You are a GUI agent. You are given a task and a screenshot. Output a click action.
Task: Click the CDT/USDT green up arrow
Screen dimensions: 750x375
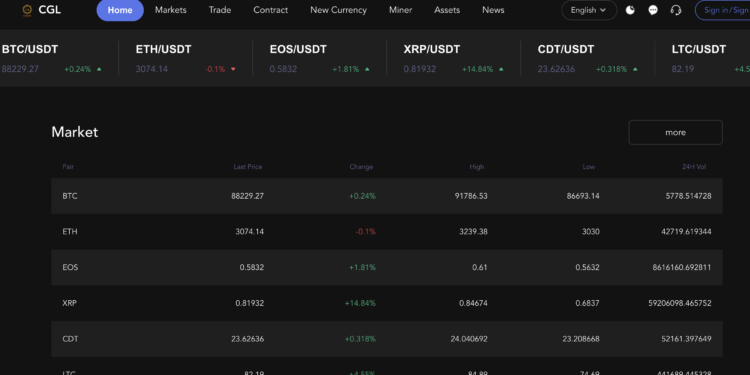(x=635, y=69)
